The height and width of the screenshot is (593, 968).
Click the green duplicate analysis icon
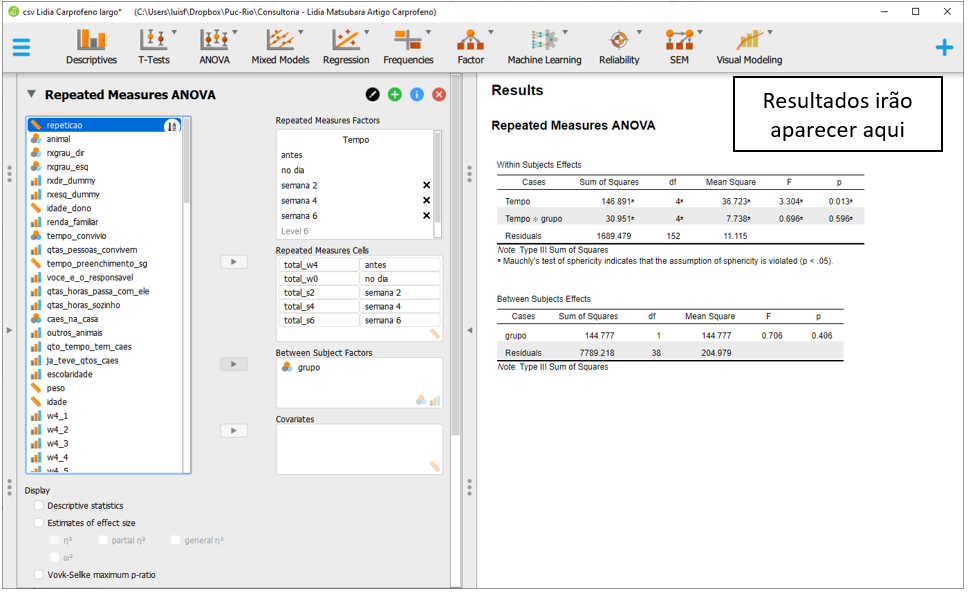click(395, 94)
